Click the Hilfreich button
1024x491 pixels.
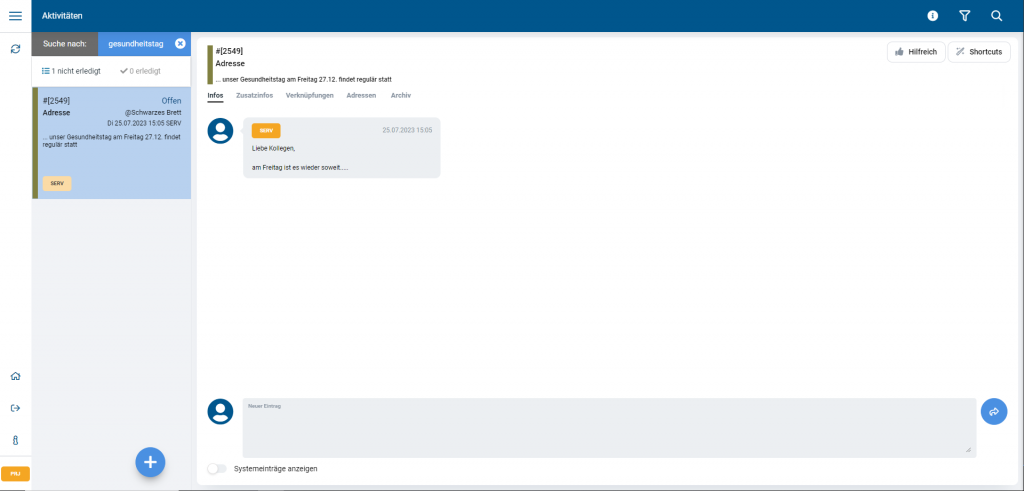coord(915,52)
